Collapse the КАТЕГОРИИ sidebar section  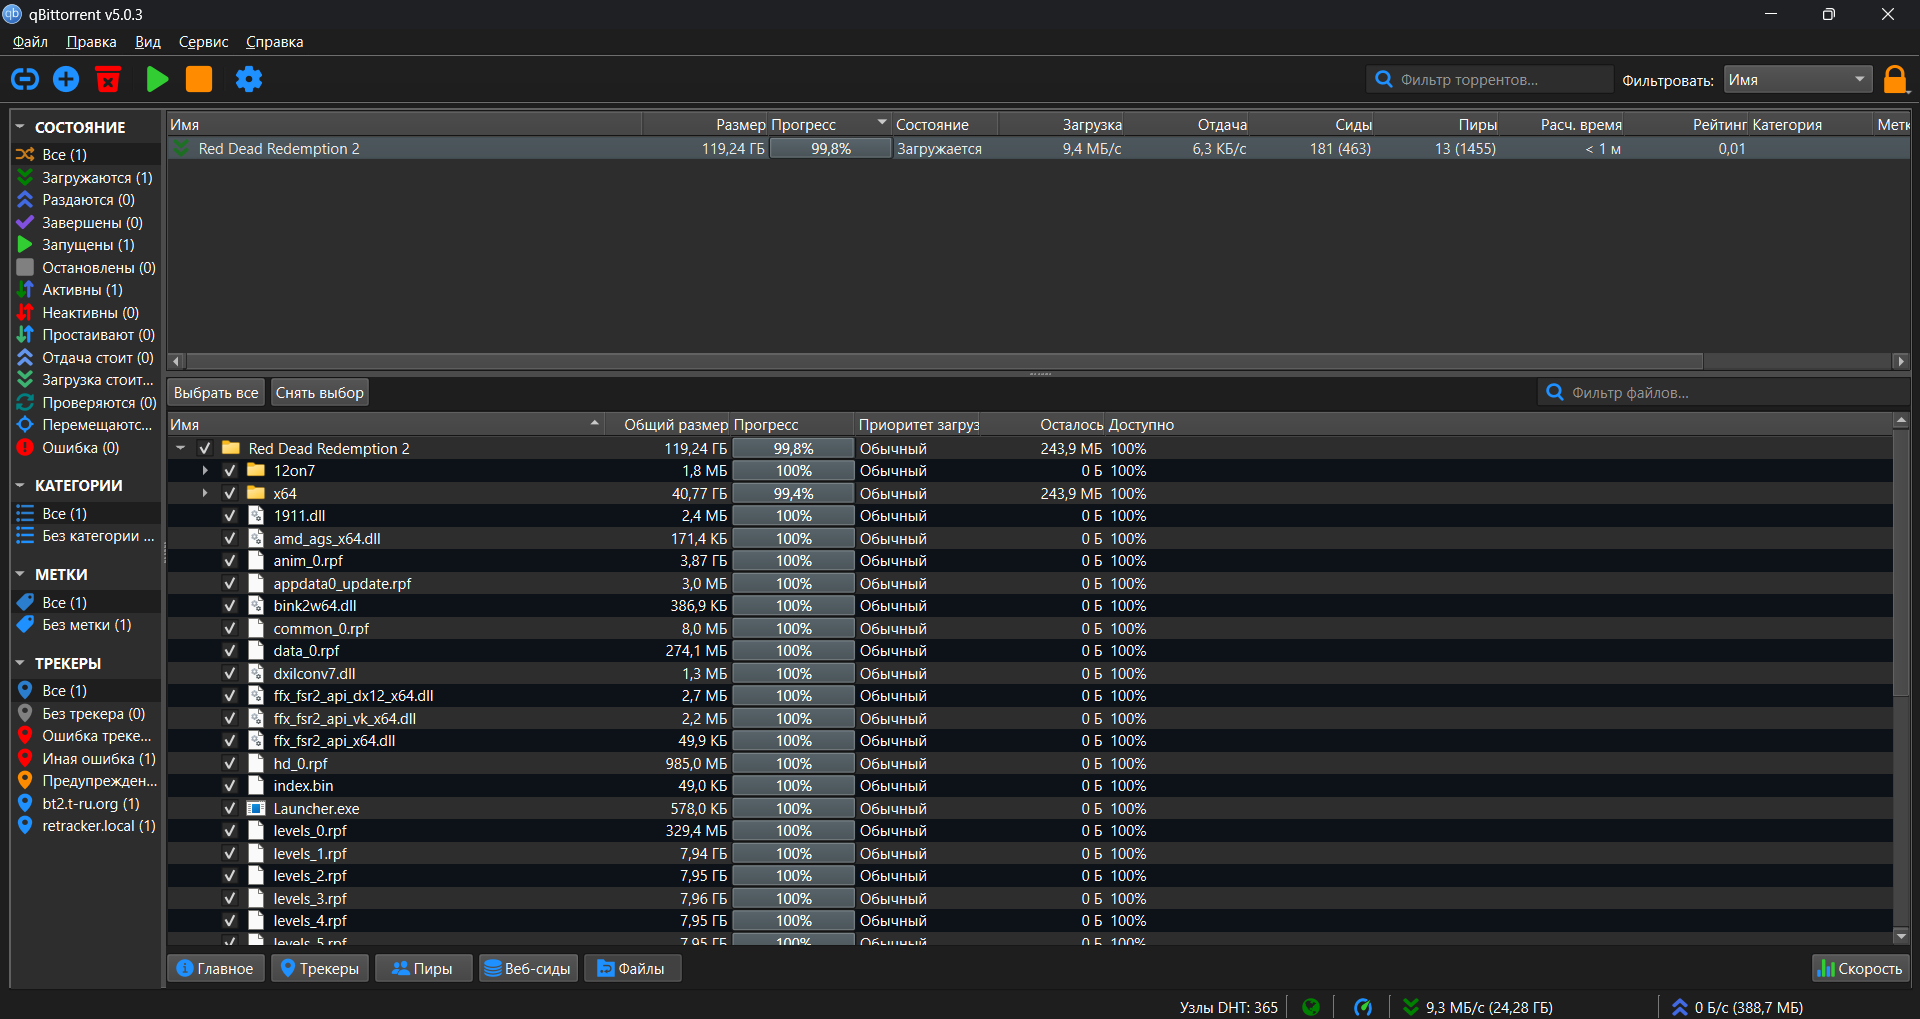coord(20,485)
